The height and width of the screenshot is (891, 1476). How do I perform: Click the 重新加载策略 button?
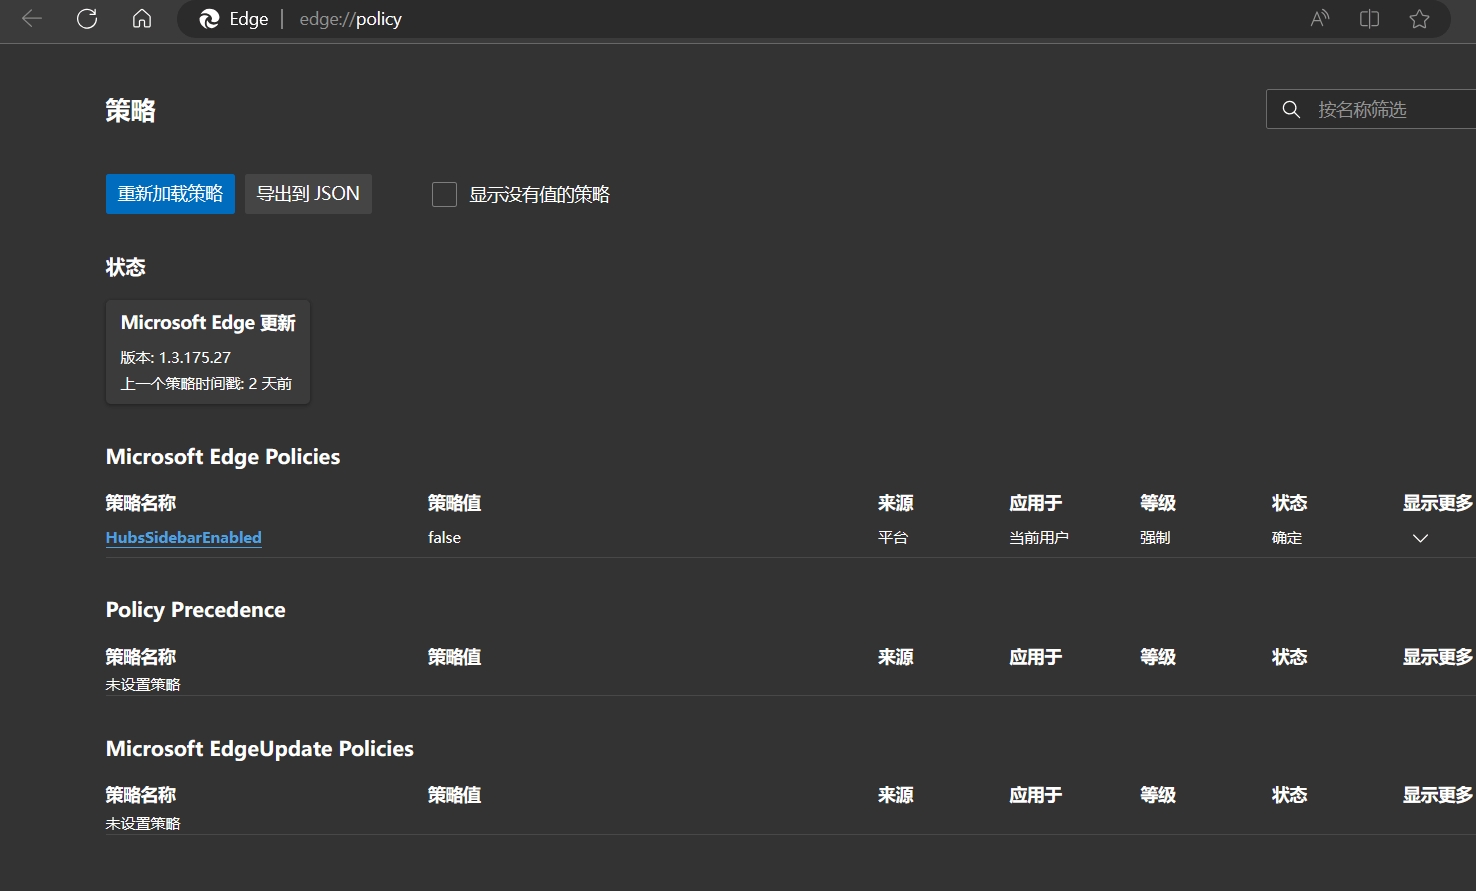(x=170, y=194)
